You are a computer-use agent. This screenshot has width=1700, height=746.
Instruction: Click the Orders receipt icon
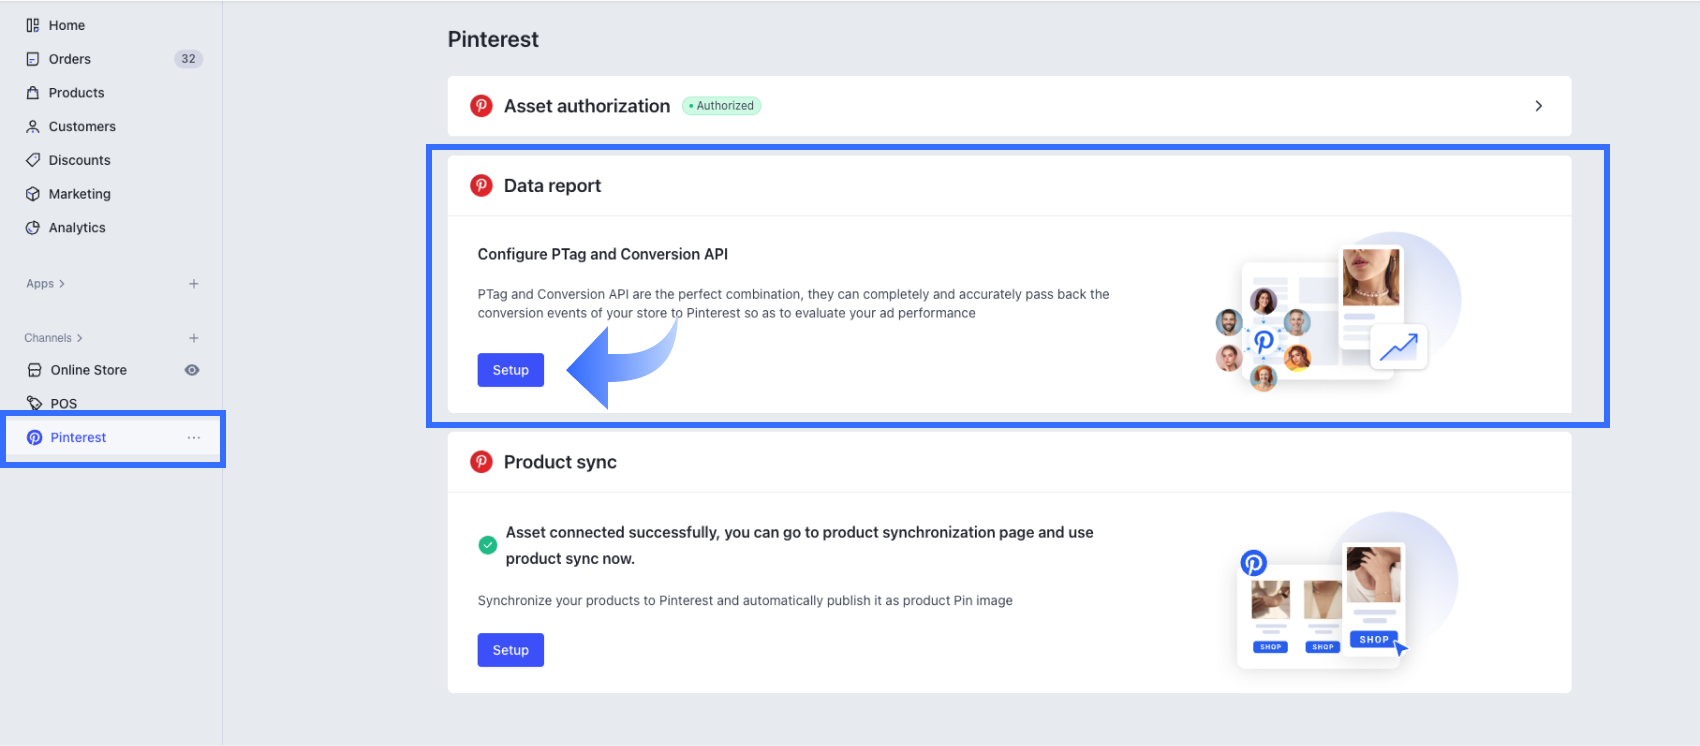(33, 59)
